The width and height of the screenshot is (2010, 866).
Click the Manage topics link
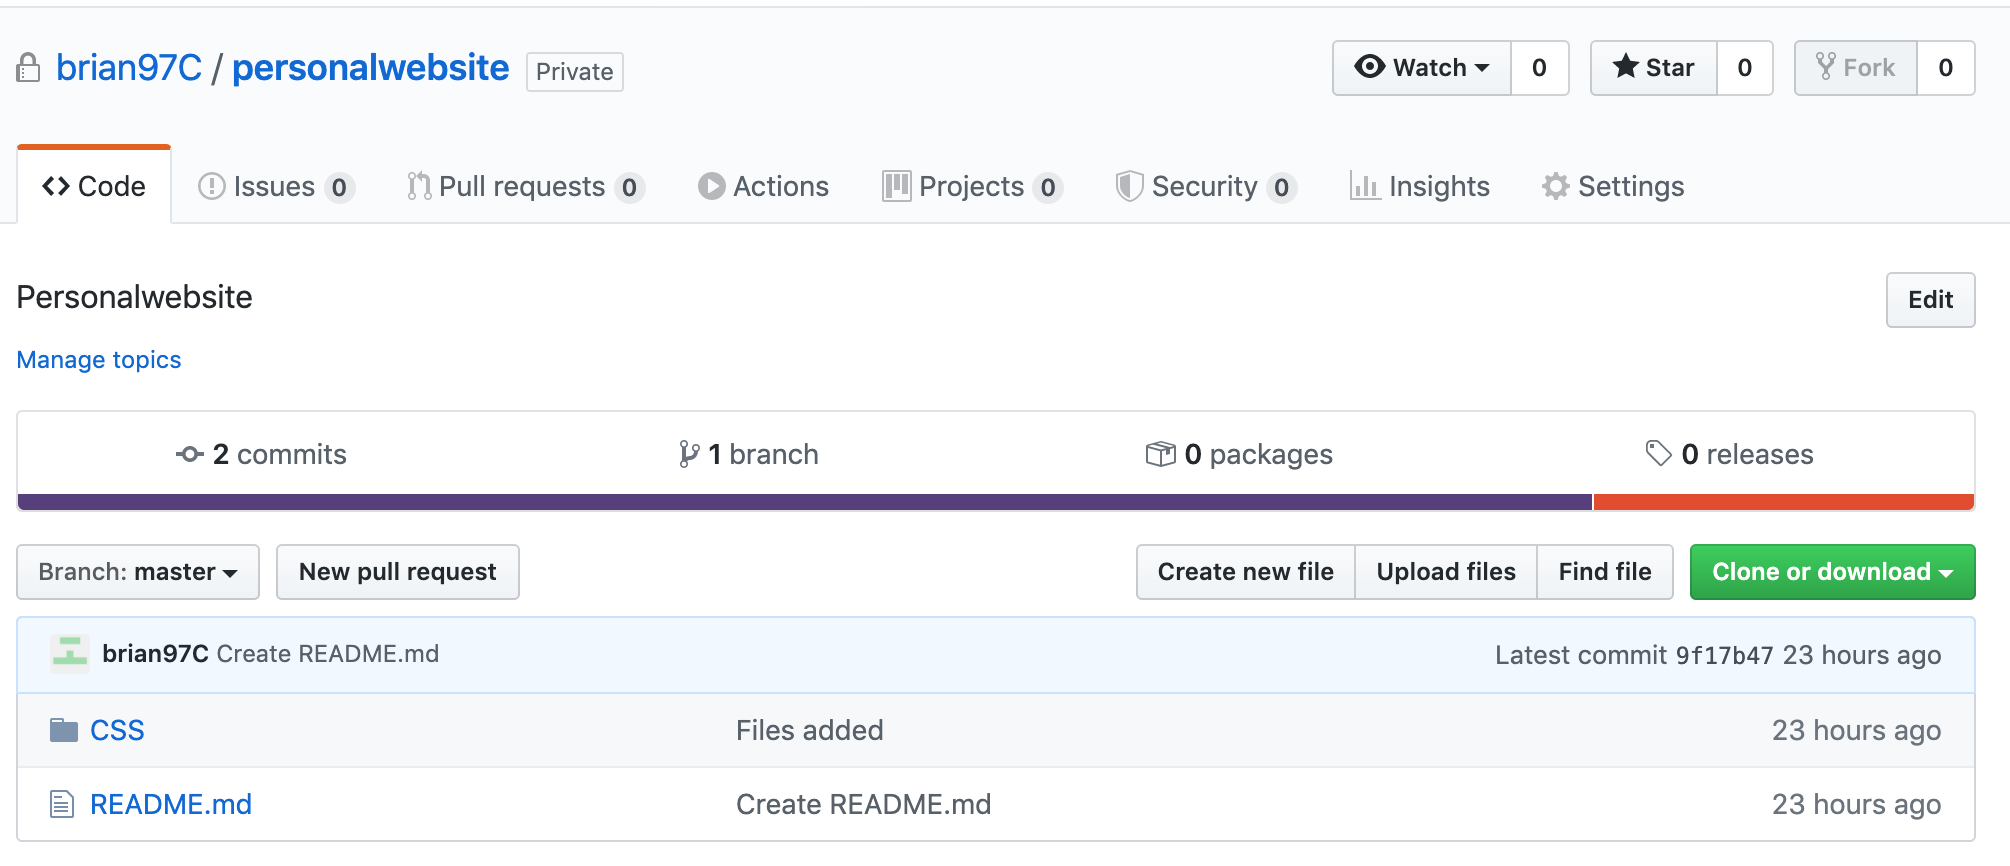(x=99, y=360)
